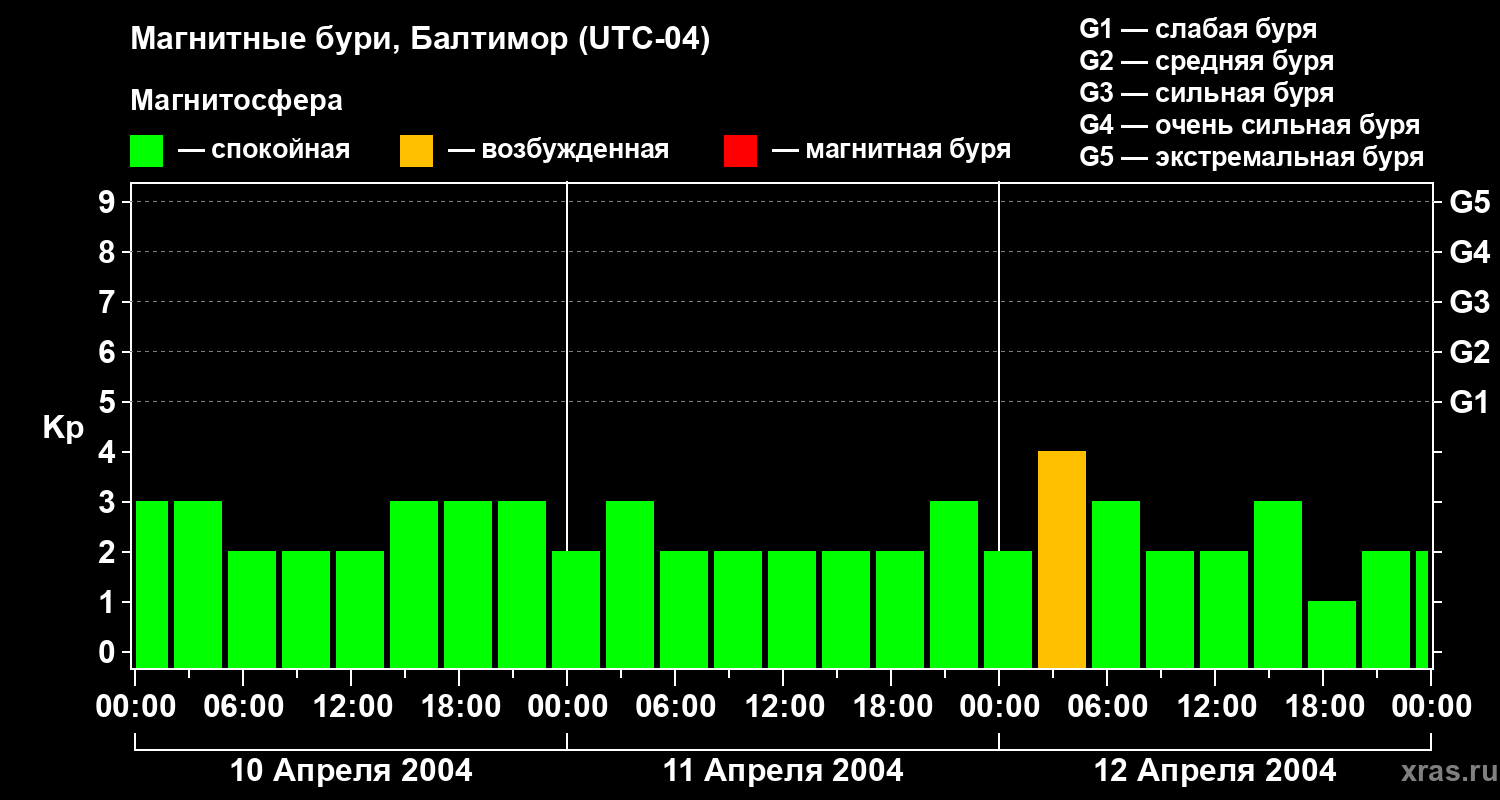Click the 'G4 — очень сильная буря' legend line

[x=1250, y=125]
